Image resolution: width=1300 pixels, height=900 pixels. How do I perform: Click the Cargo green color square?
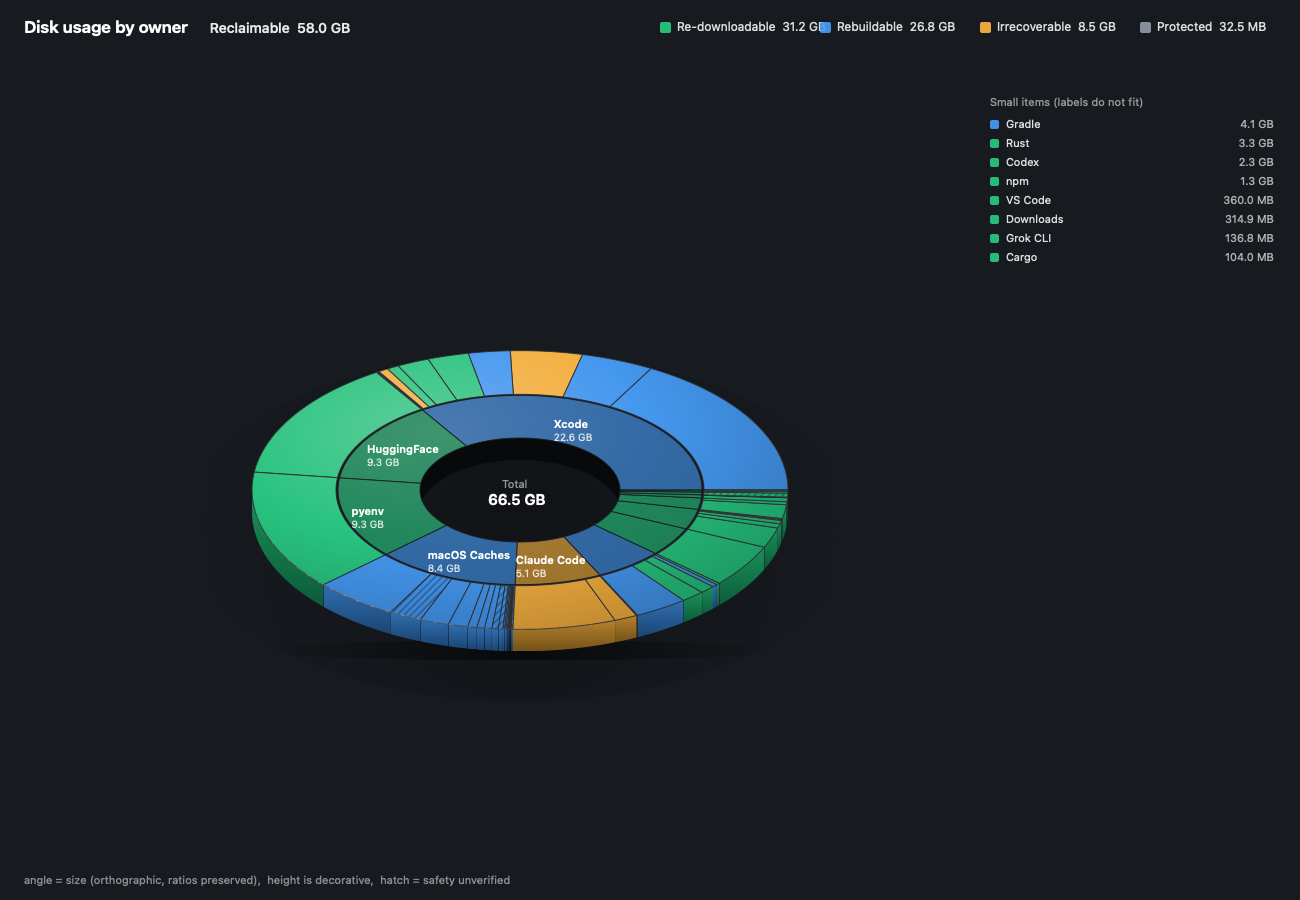tap(994, 257)
